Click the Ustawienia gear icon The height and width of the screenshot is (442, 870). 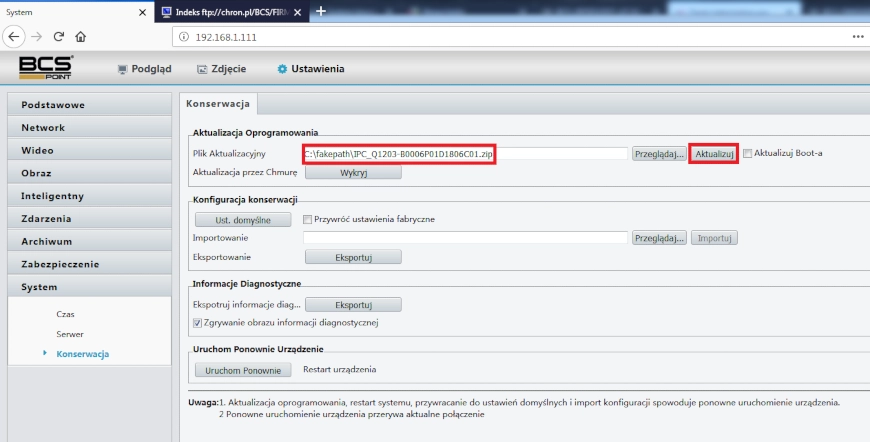click(282, 69)
